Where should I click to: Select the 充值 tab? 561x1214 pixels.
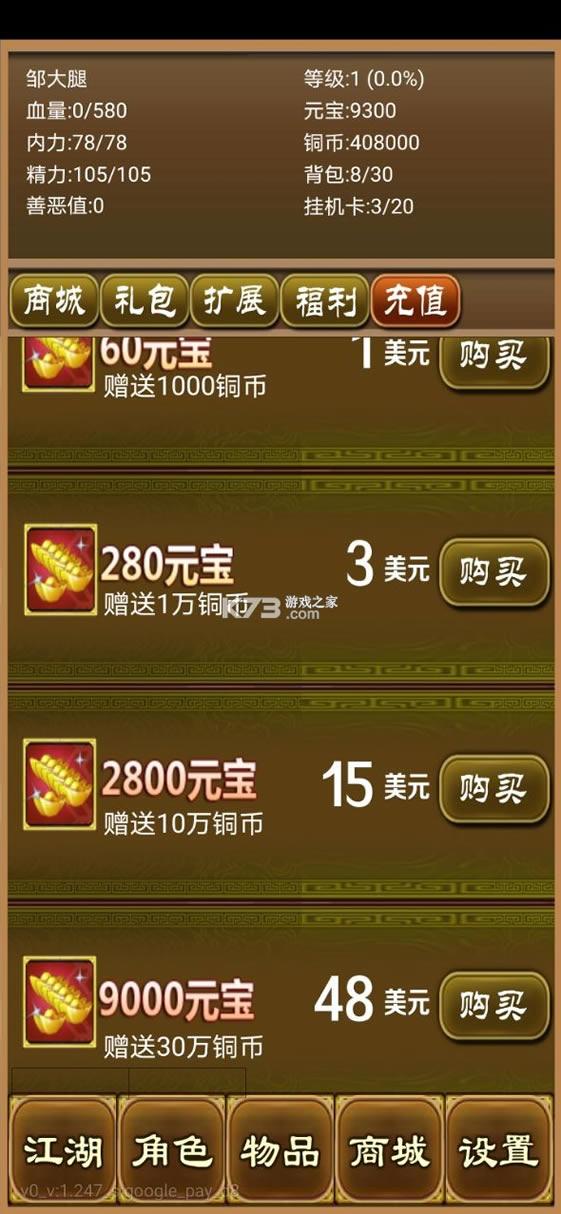415,300
